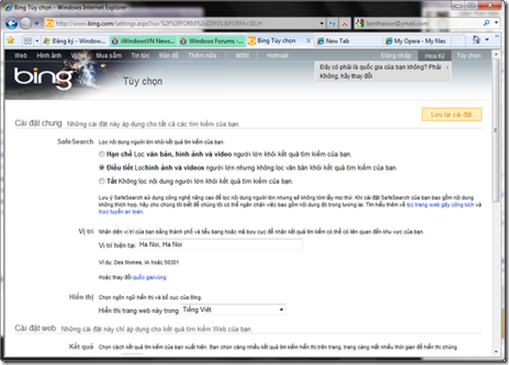Click the Hotmail link
The height and width of the screenshot is (365, 509).
coord(277,56)
